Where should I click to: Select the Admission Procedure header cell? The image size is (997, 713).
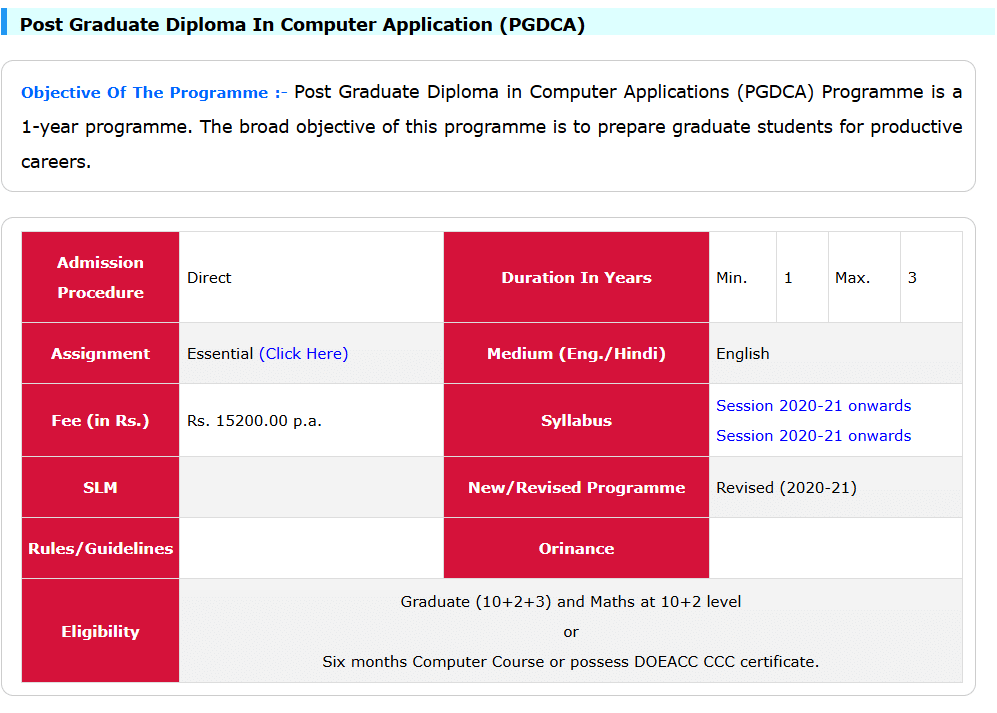click(x=100, y=278)
